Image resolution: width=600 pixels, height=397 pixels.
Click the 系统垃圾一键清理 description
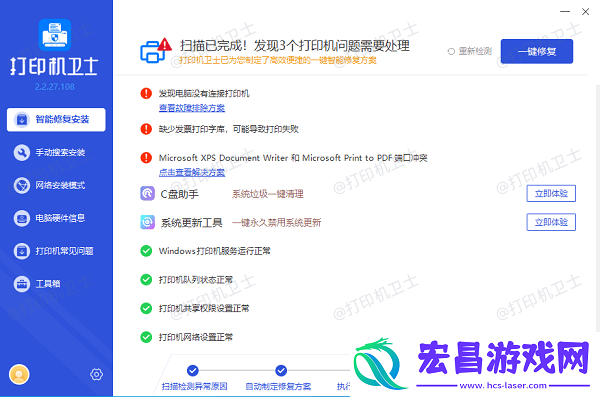pos(267,194)
